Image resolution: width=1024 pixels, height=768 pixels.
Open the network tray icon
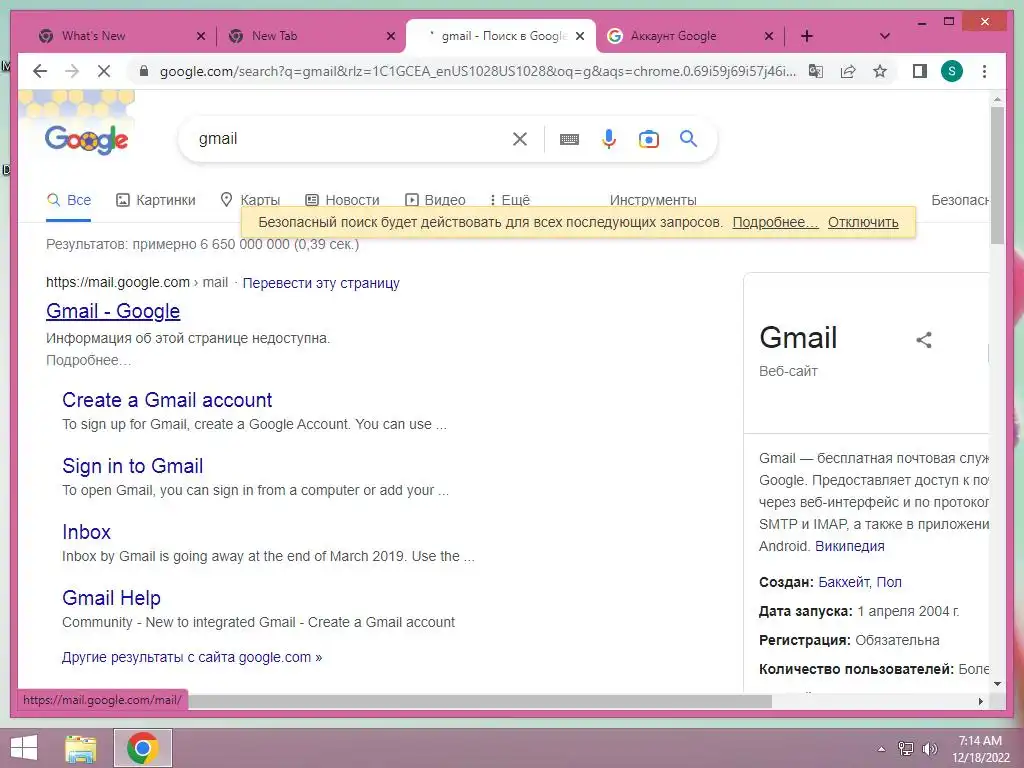pos(906,749)
